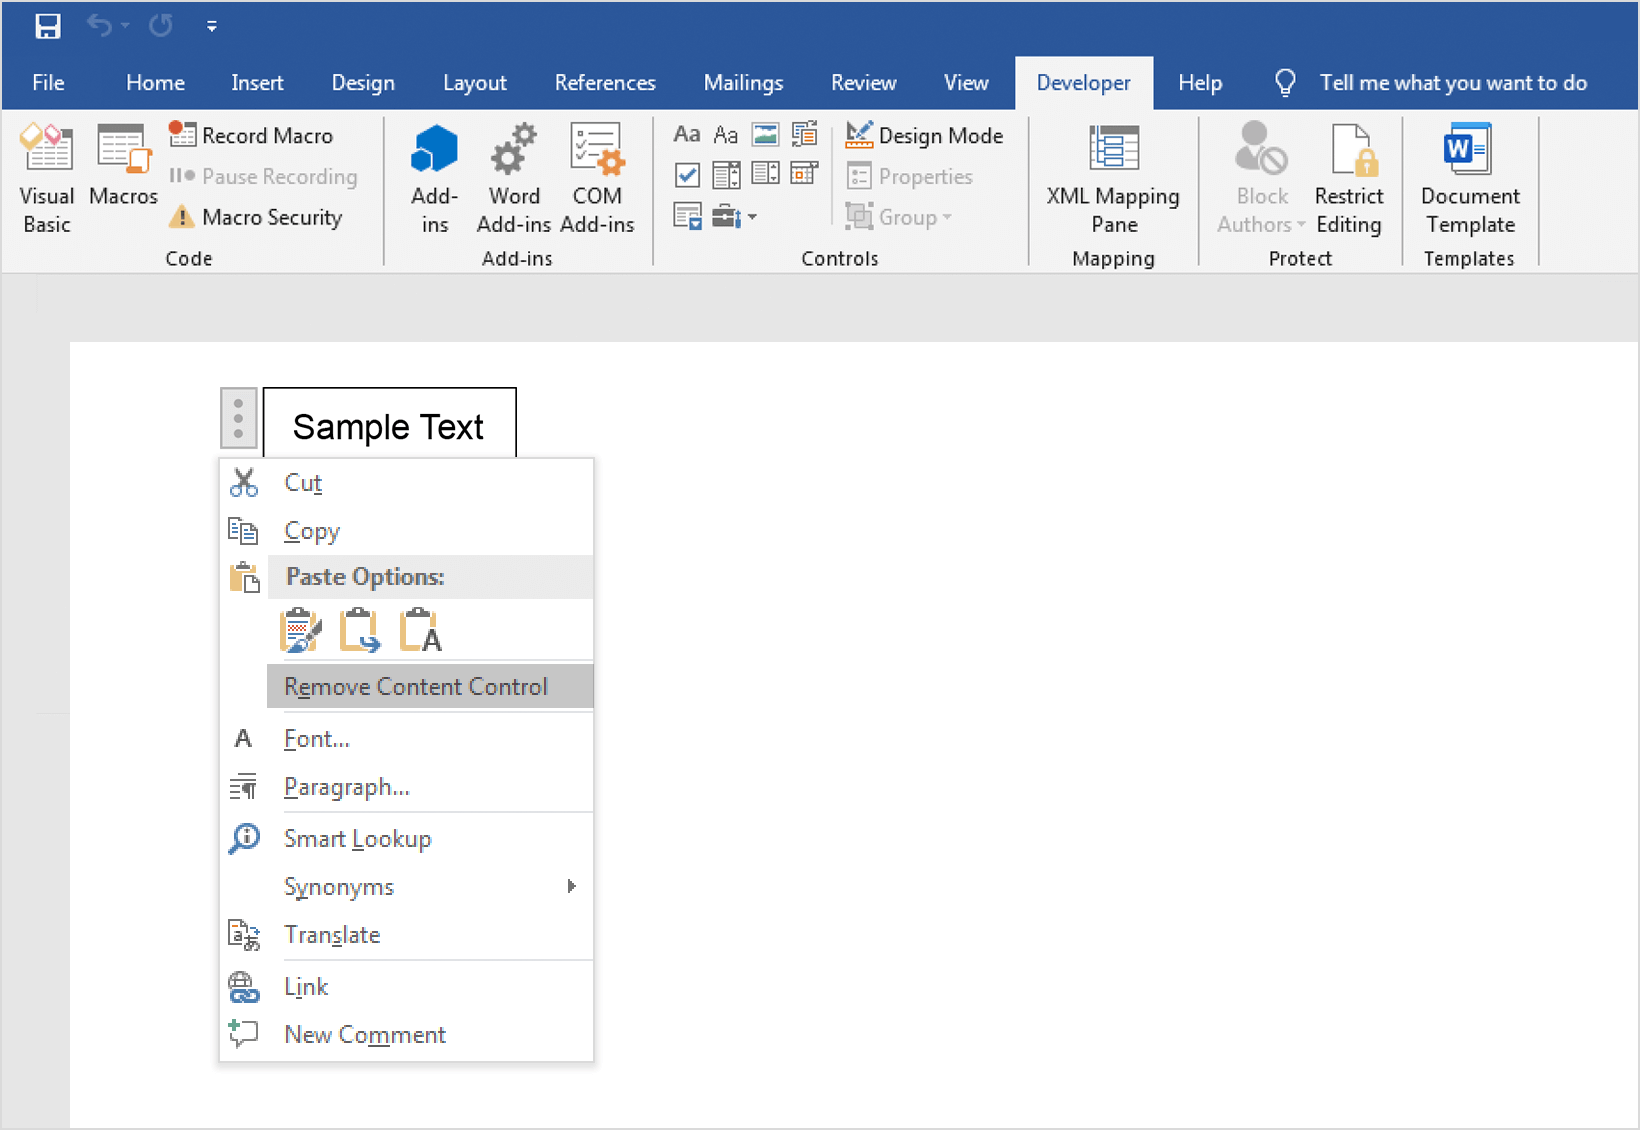1640x1130 pixels.
Task: Insert Plain Text content control
Action: (x=726, y=134)
